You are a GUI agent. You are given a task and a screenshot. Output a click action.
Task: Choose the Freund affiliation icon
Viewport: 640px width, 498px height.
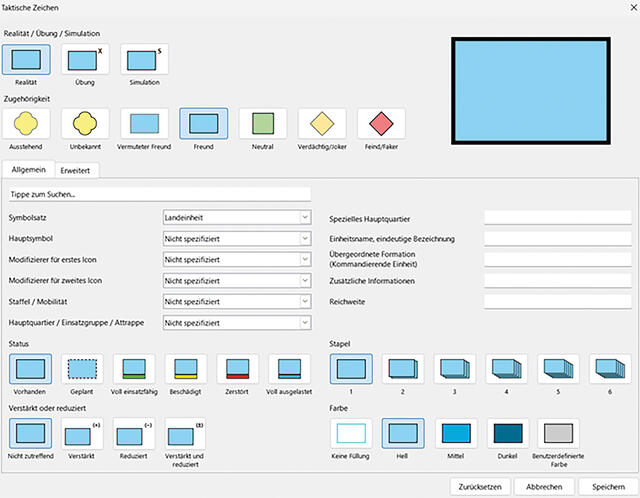(204, 123)
